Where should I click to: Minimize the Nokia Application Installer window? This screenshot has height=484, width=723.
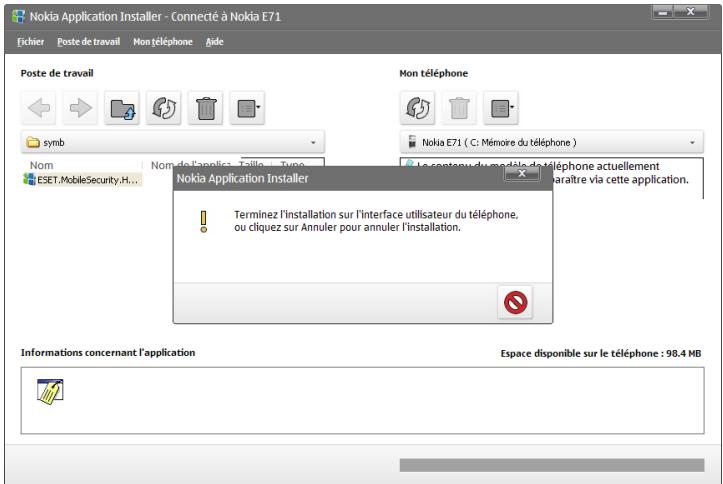663,12
